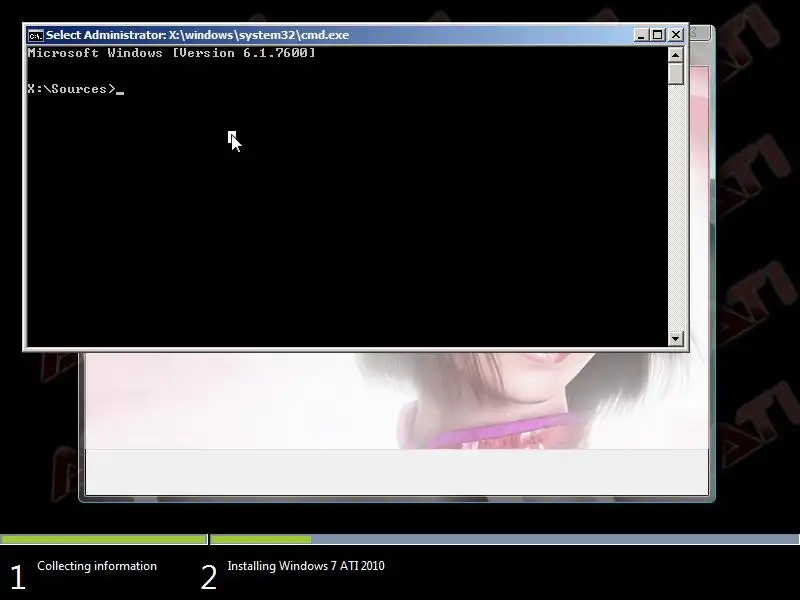Click the scroll up arrow in cmd window
800x600 pixels.
(676, 55)
